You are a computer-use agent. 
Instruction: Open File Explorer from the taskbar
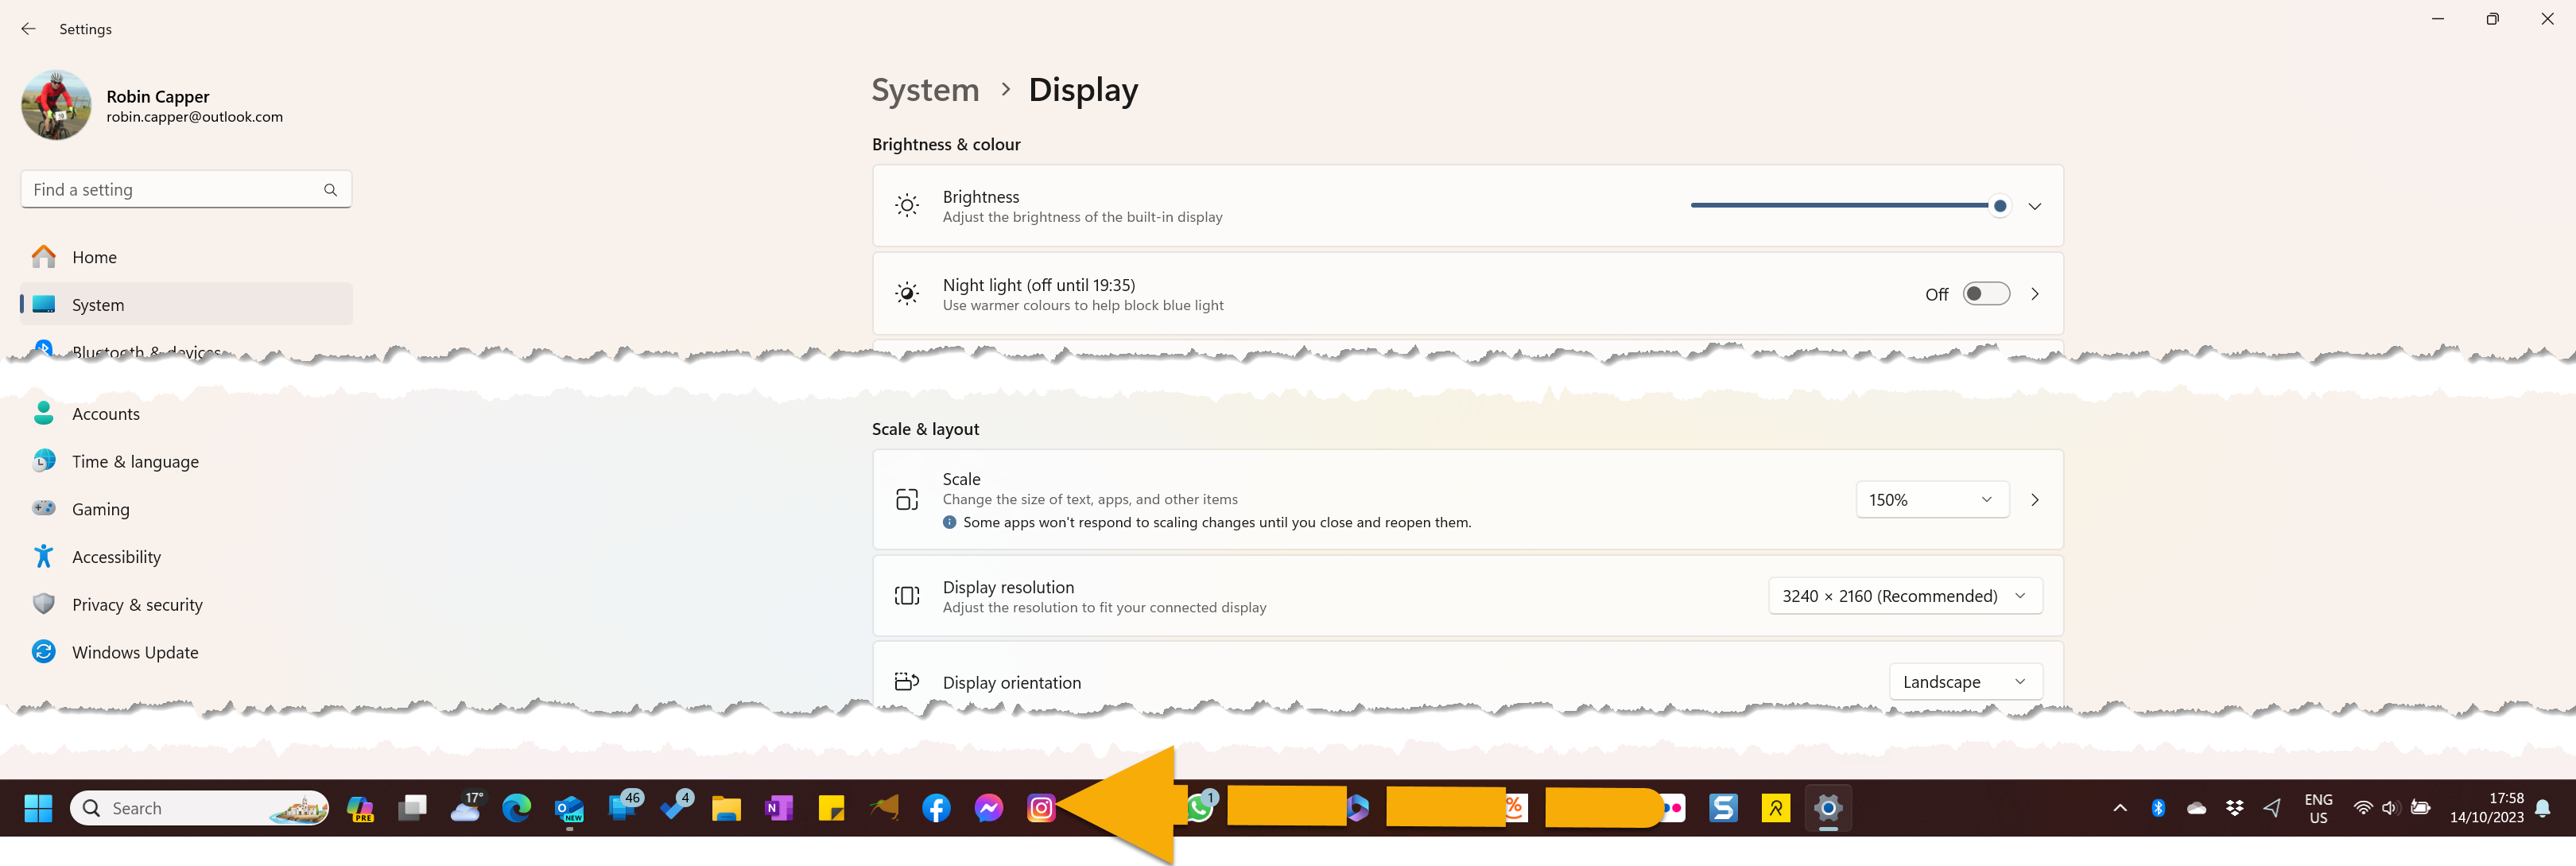coord(726,808)
